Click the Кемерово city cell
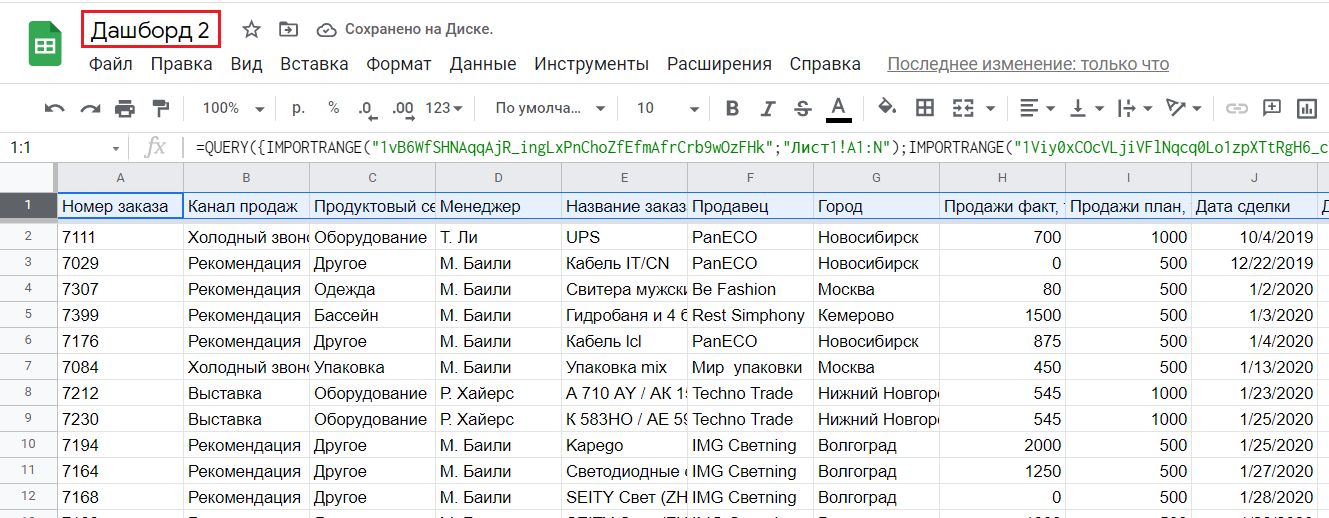Screen dimensions: 1329x518 [x=876, y=315]
